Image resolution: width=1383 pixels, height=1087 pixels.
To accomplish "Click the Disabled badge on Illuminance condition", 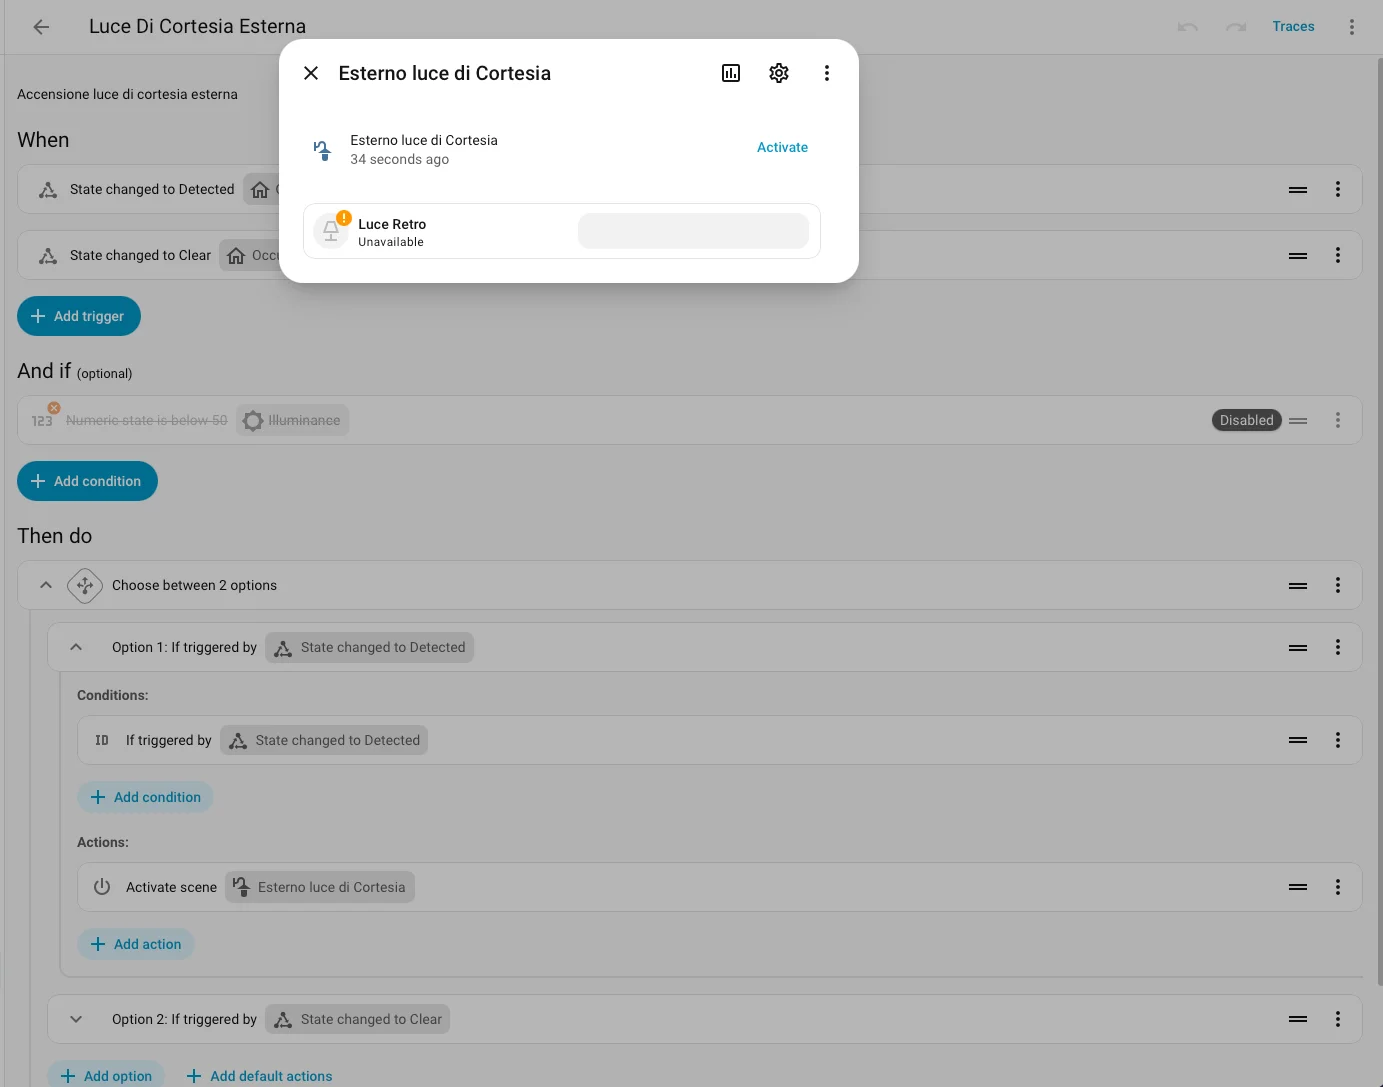I will pyautogui.click(x=1246, y=420).
